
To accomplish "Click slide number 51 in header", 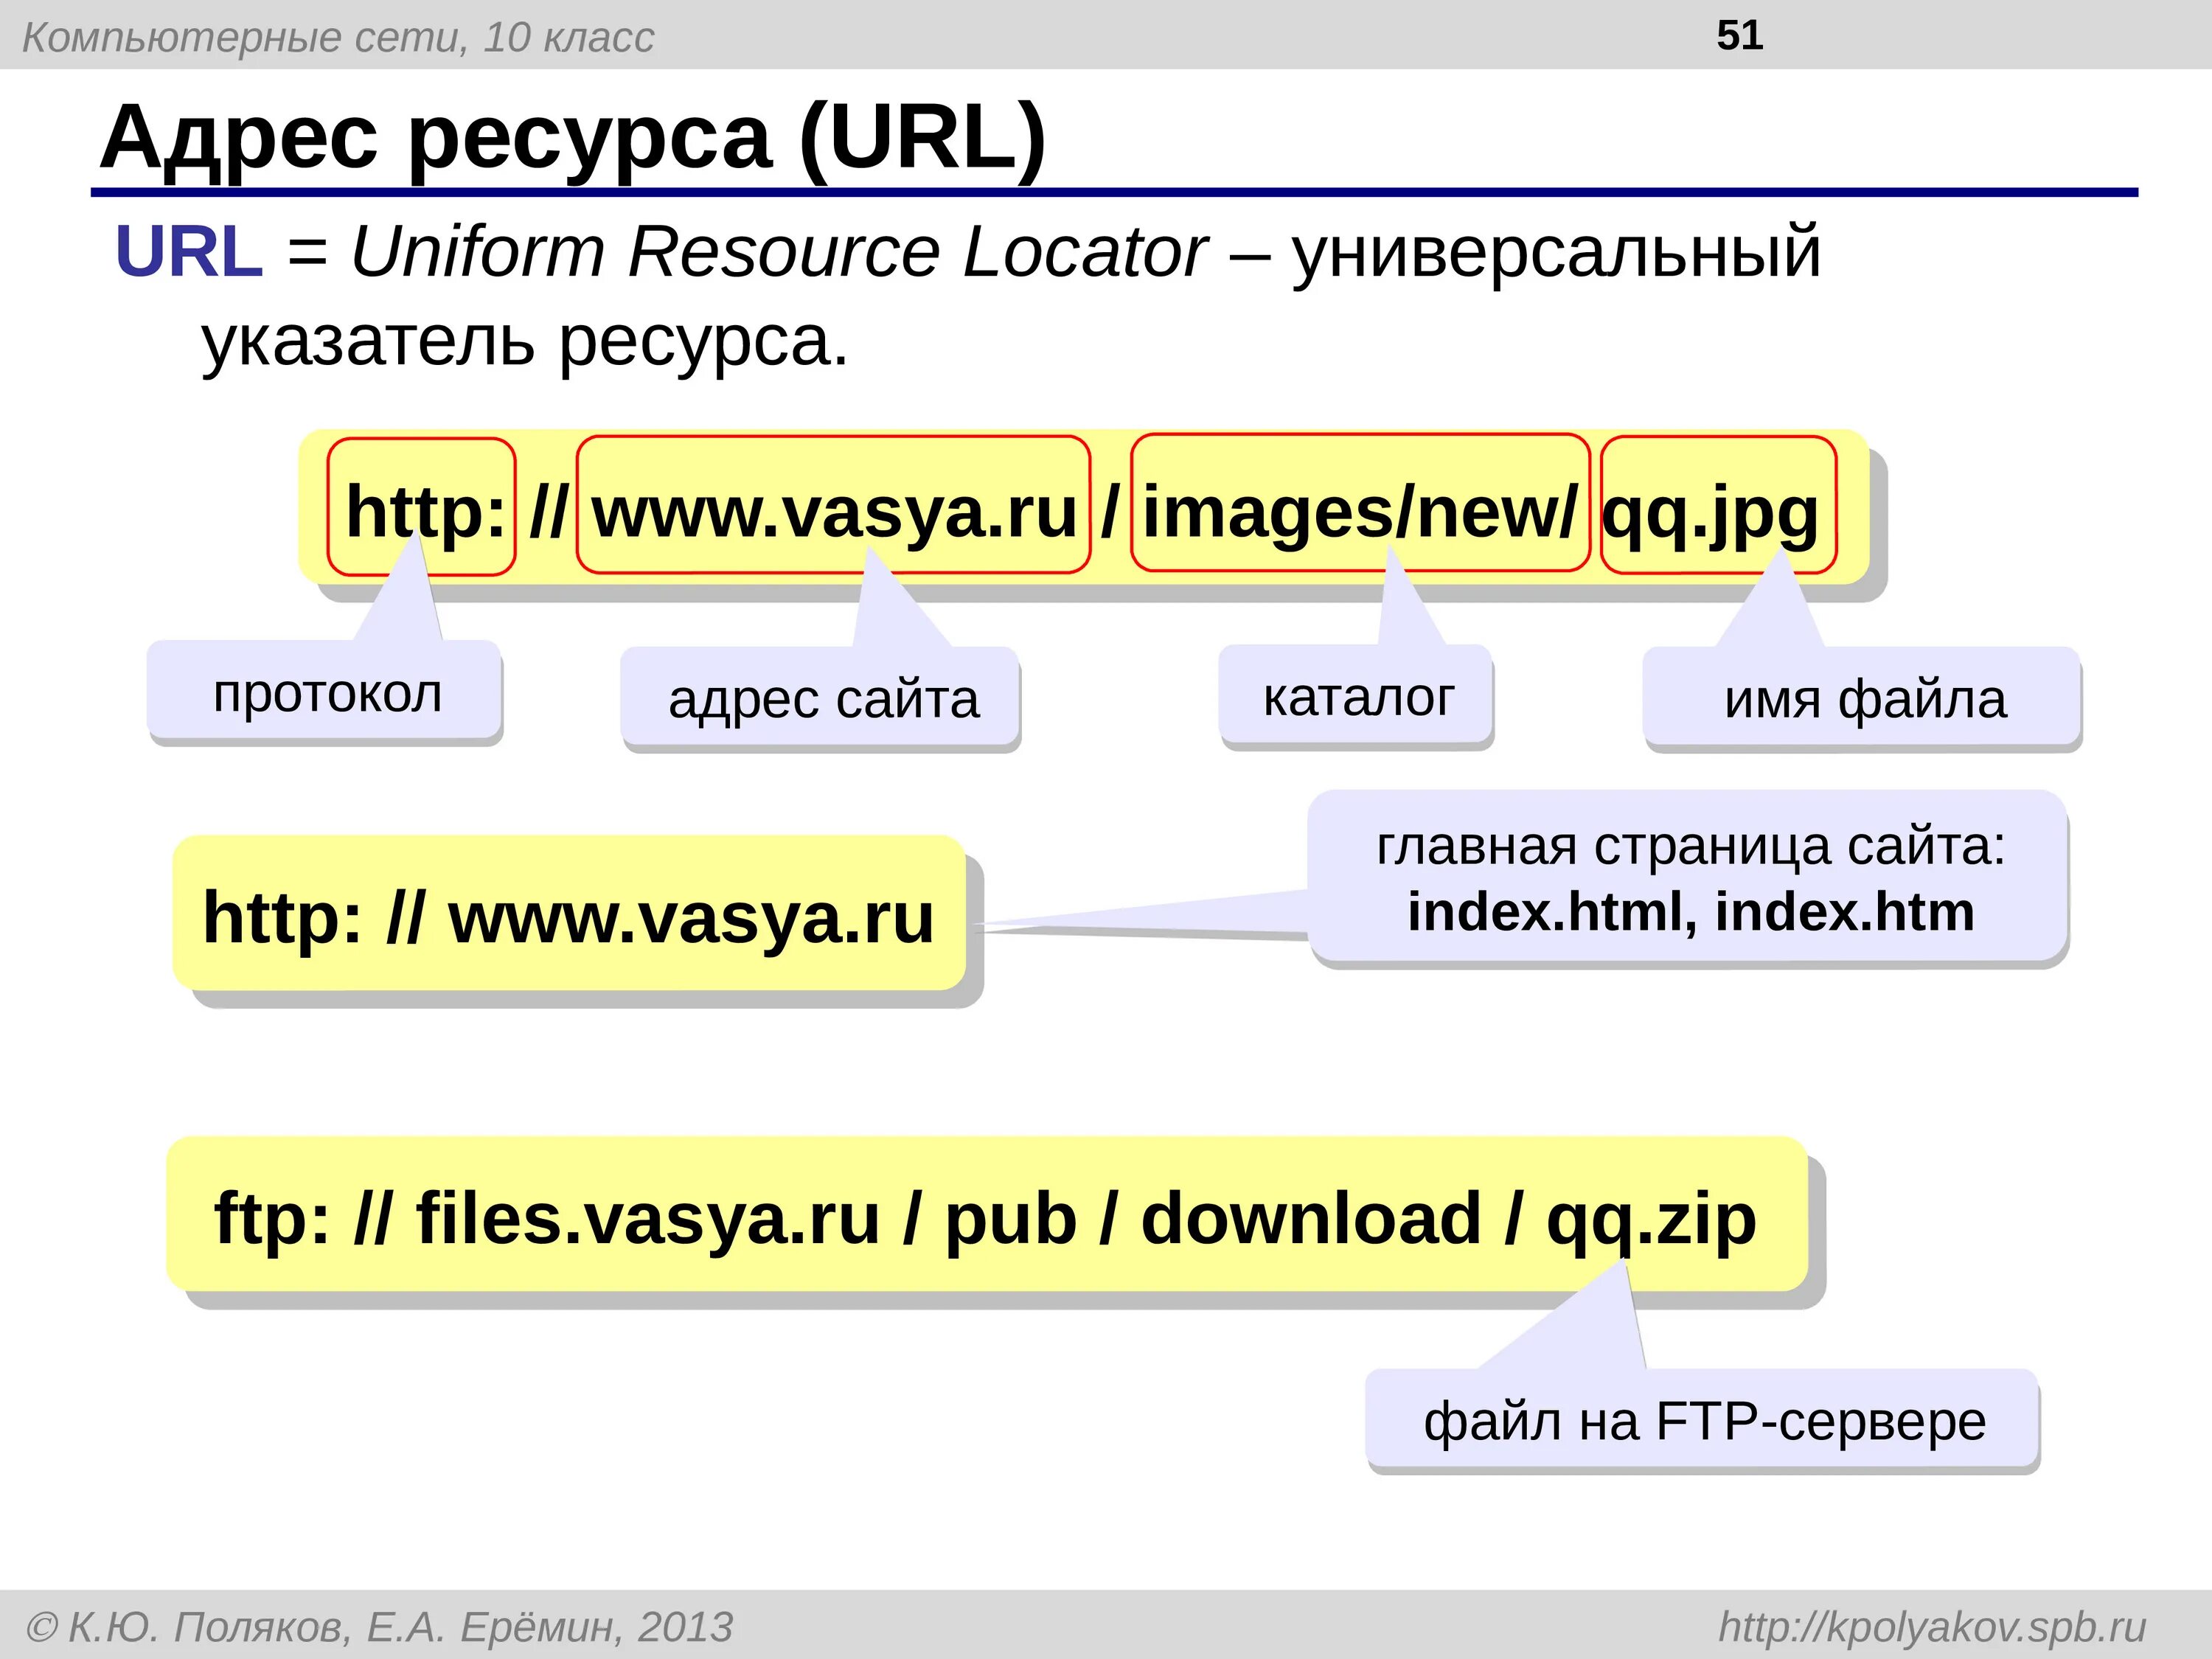I will [1739, 36].
